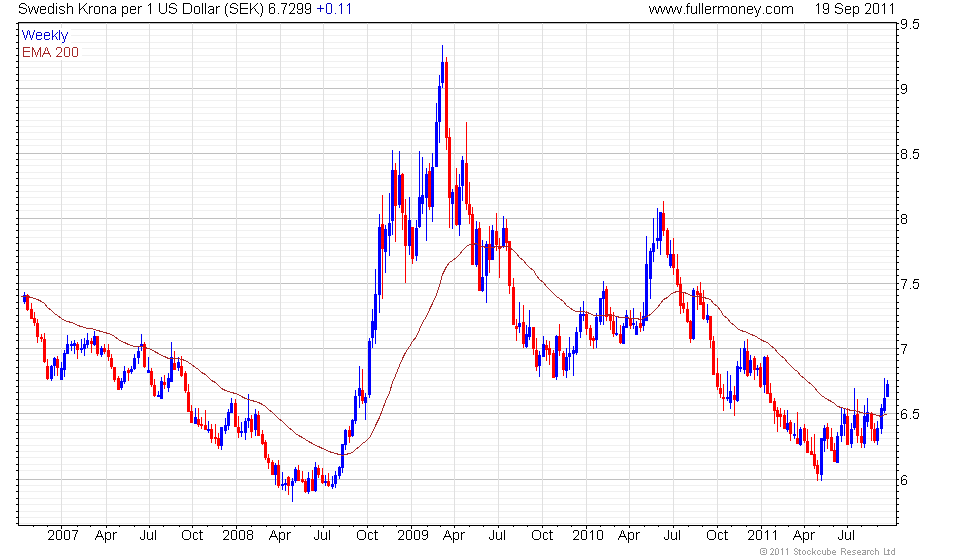Click 'Apr' label following 2010
980x560 pixels.
[629, 536]
